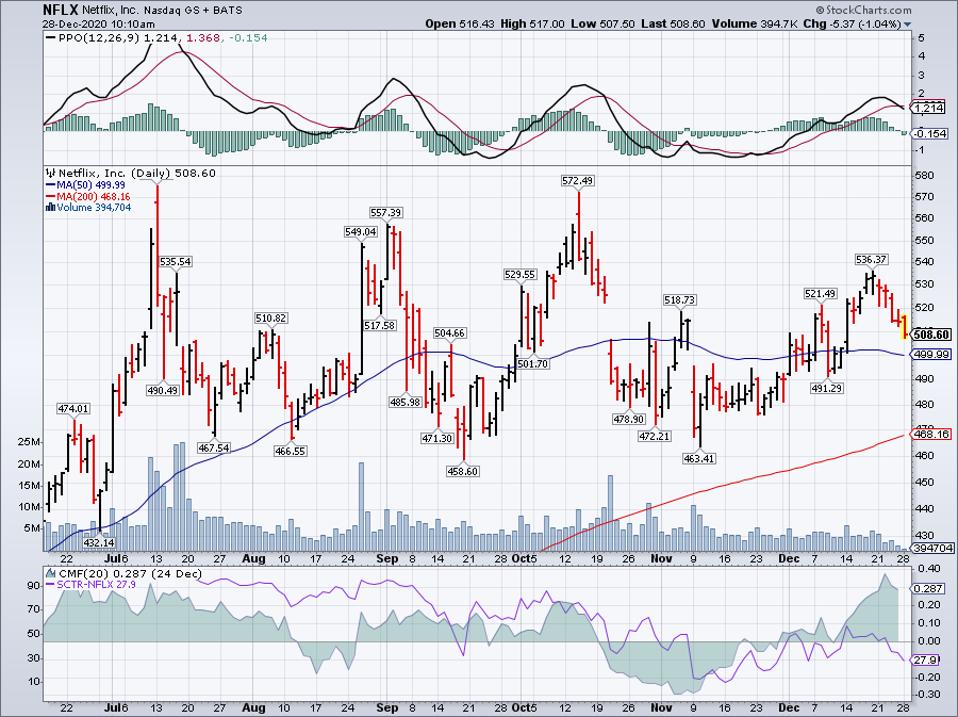Click the CMF(20) 0.287 (24 Dec) label
Viewport: 958px width, 717px height.
[129, 574]
